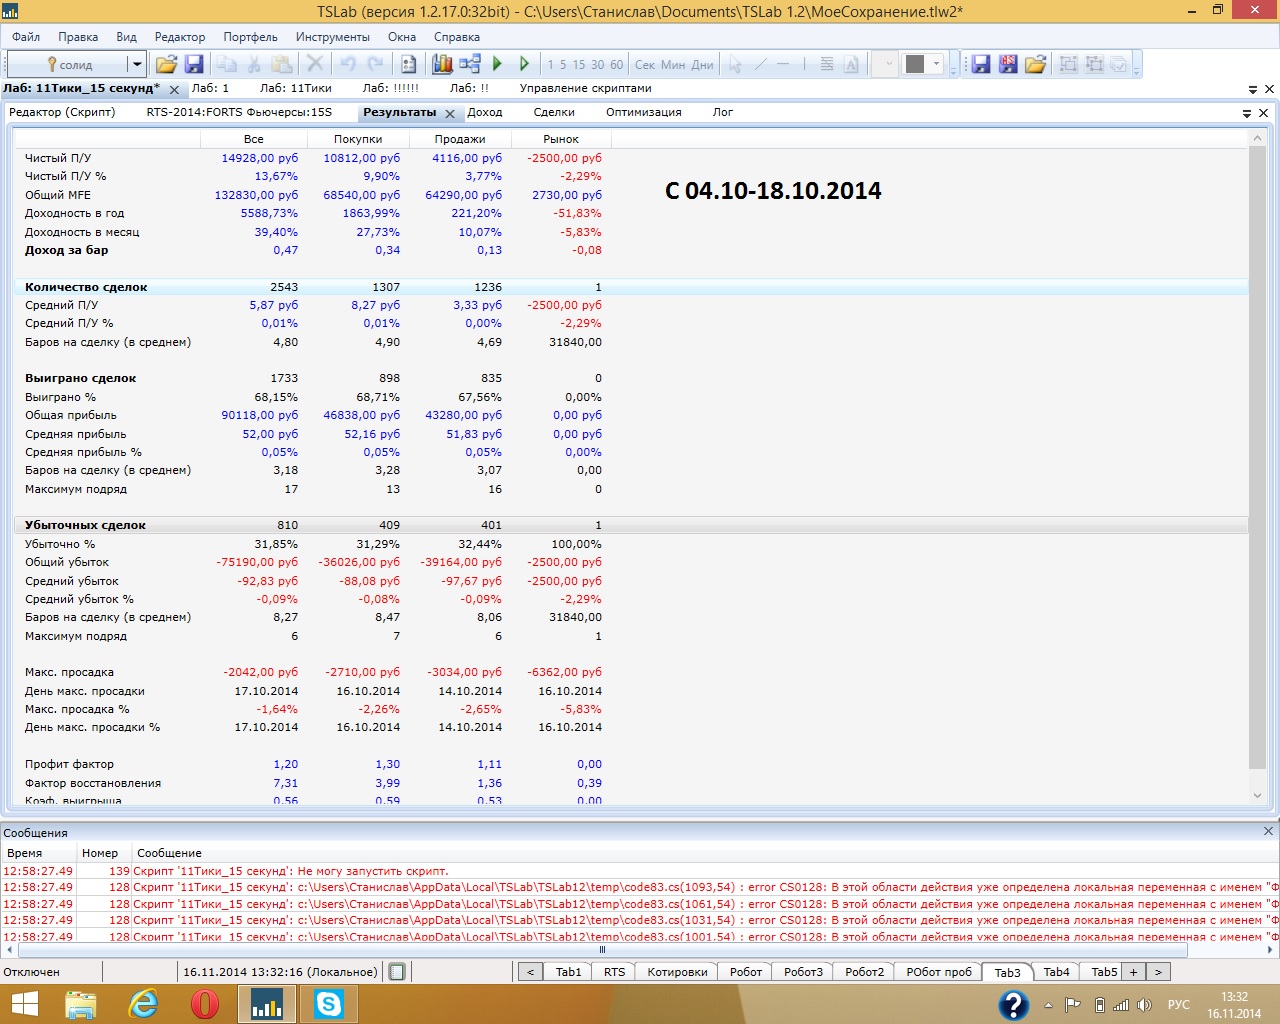The image size is (1280, 1024).
Task: Expand the солид combo box dropdown
Action: (136, 64)
